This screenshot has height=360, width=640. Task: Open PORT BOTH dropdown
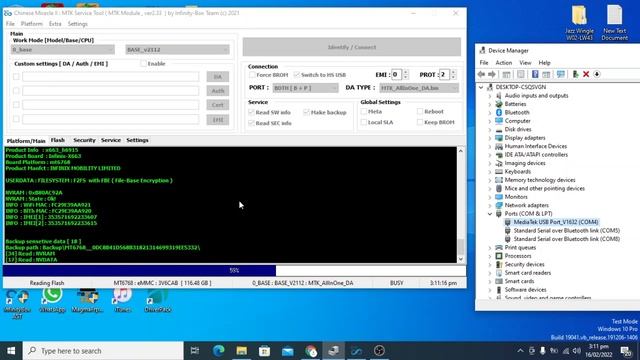[305, 88]
